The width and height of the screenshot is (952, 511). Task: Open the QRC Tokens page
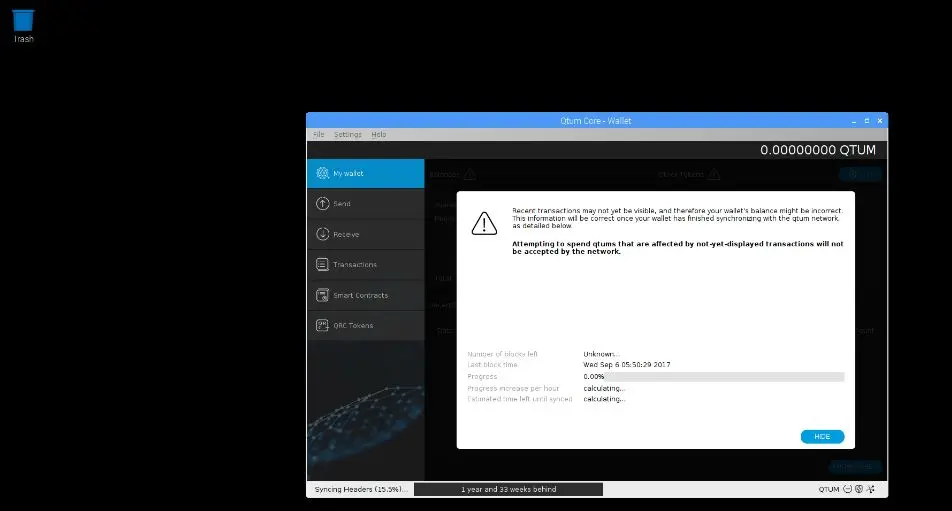[366, 326]
